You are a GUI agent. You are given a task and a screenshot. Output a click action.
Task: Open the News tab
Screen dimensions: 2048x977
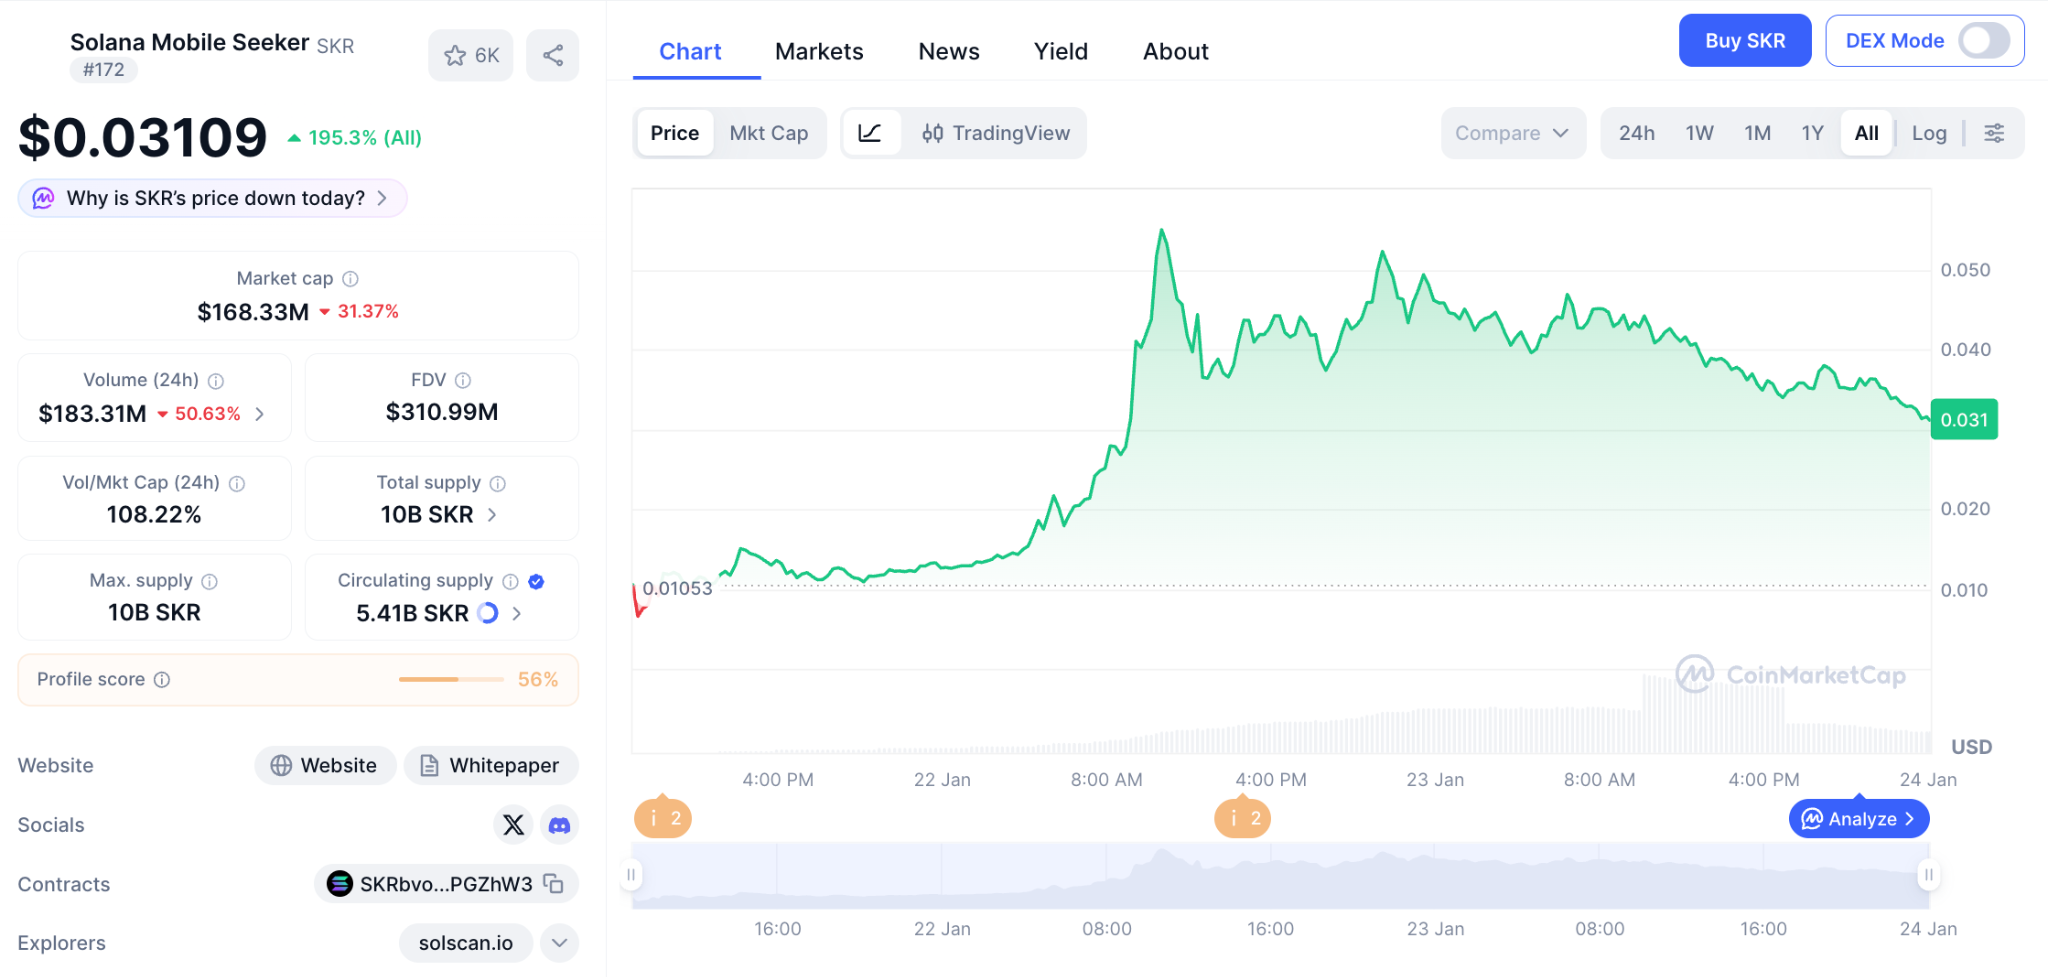[x=948, y=52]
